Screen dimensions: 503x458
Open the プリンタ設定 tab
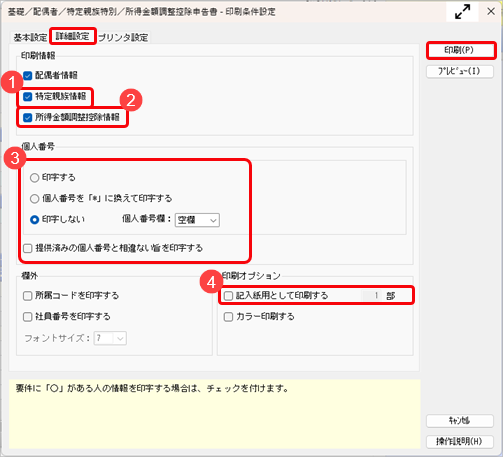pos(123,37)
